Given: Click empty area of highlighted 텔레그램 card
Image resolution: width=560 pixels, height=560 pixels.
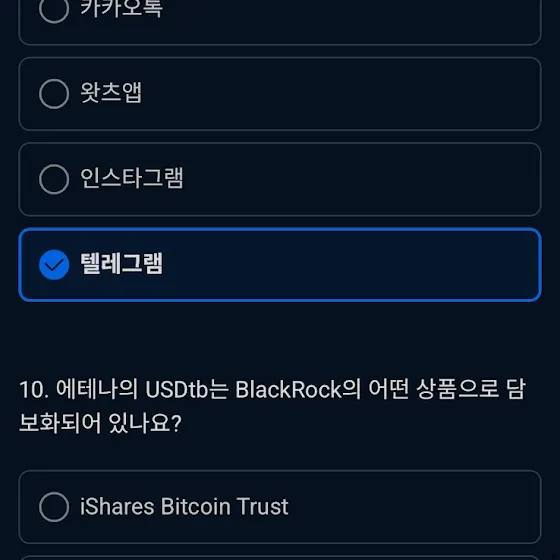Looking at the screenshot, I should 350,265.
